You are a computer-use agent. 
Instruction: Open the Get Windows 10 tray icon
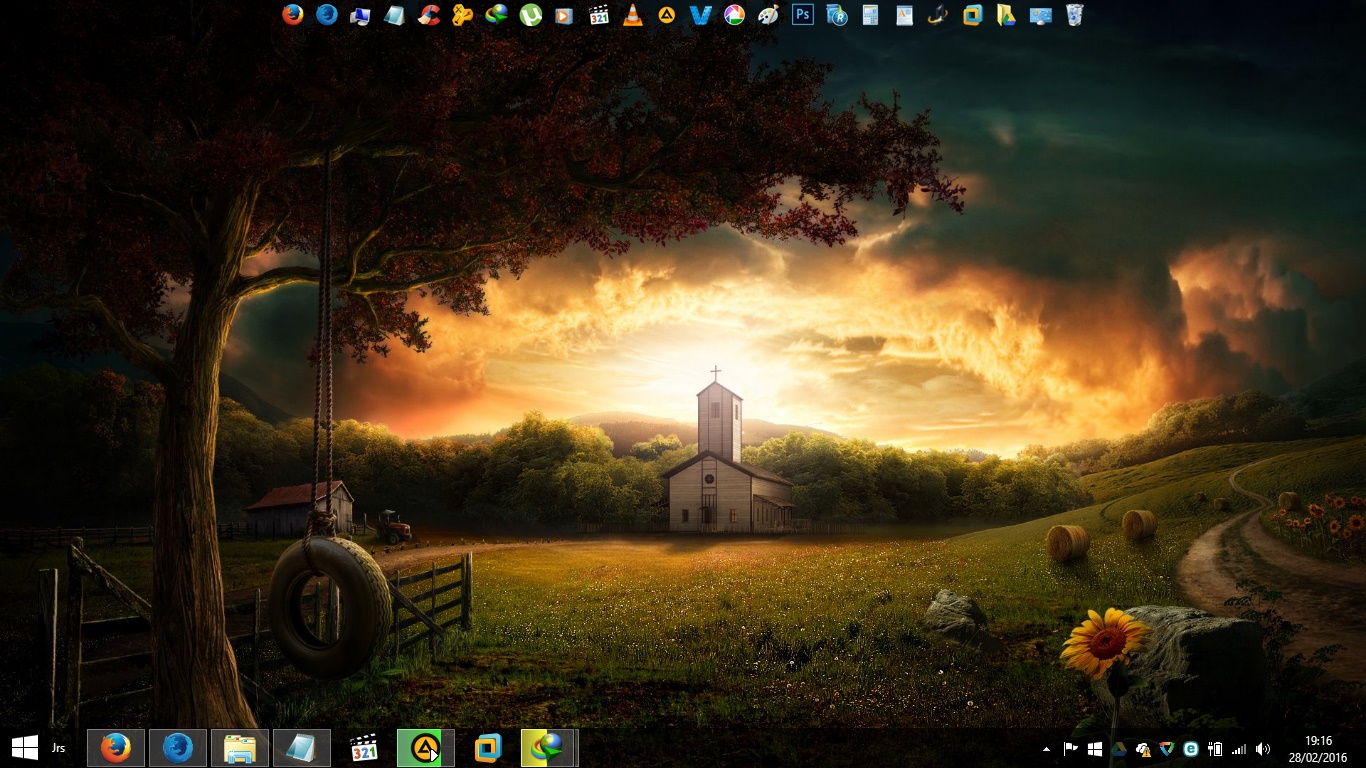[1095, 749]
